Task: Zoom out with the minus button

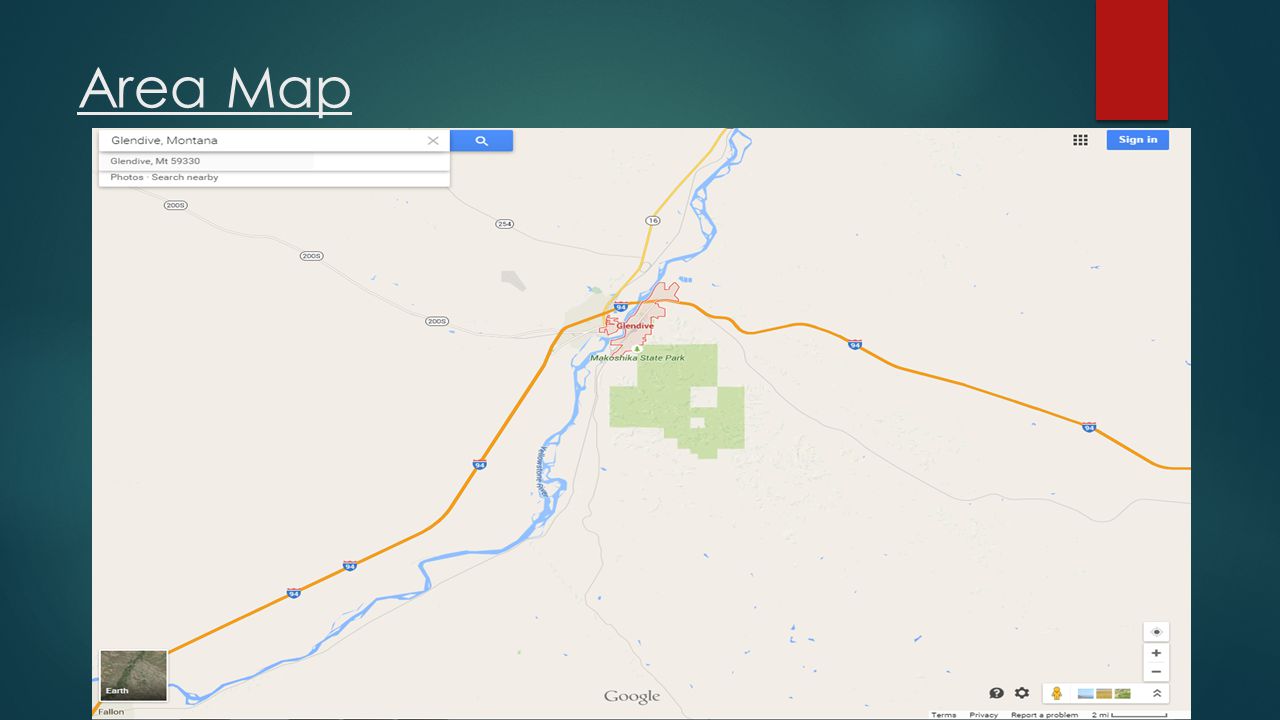Action: pyautogui.click(x=1156, y=672)
